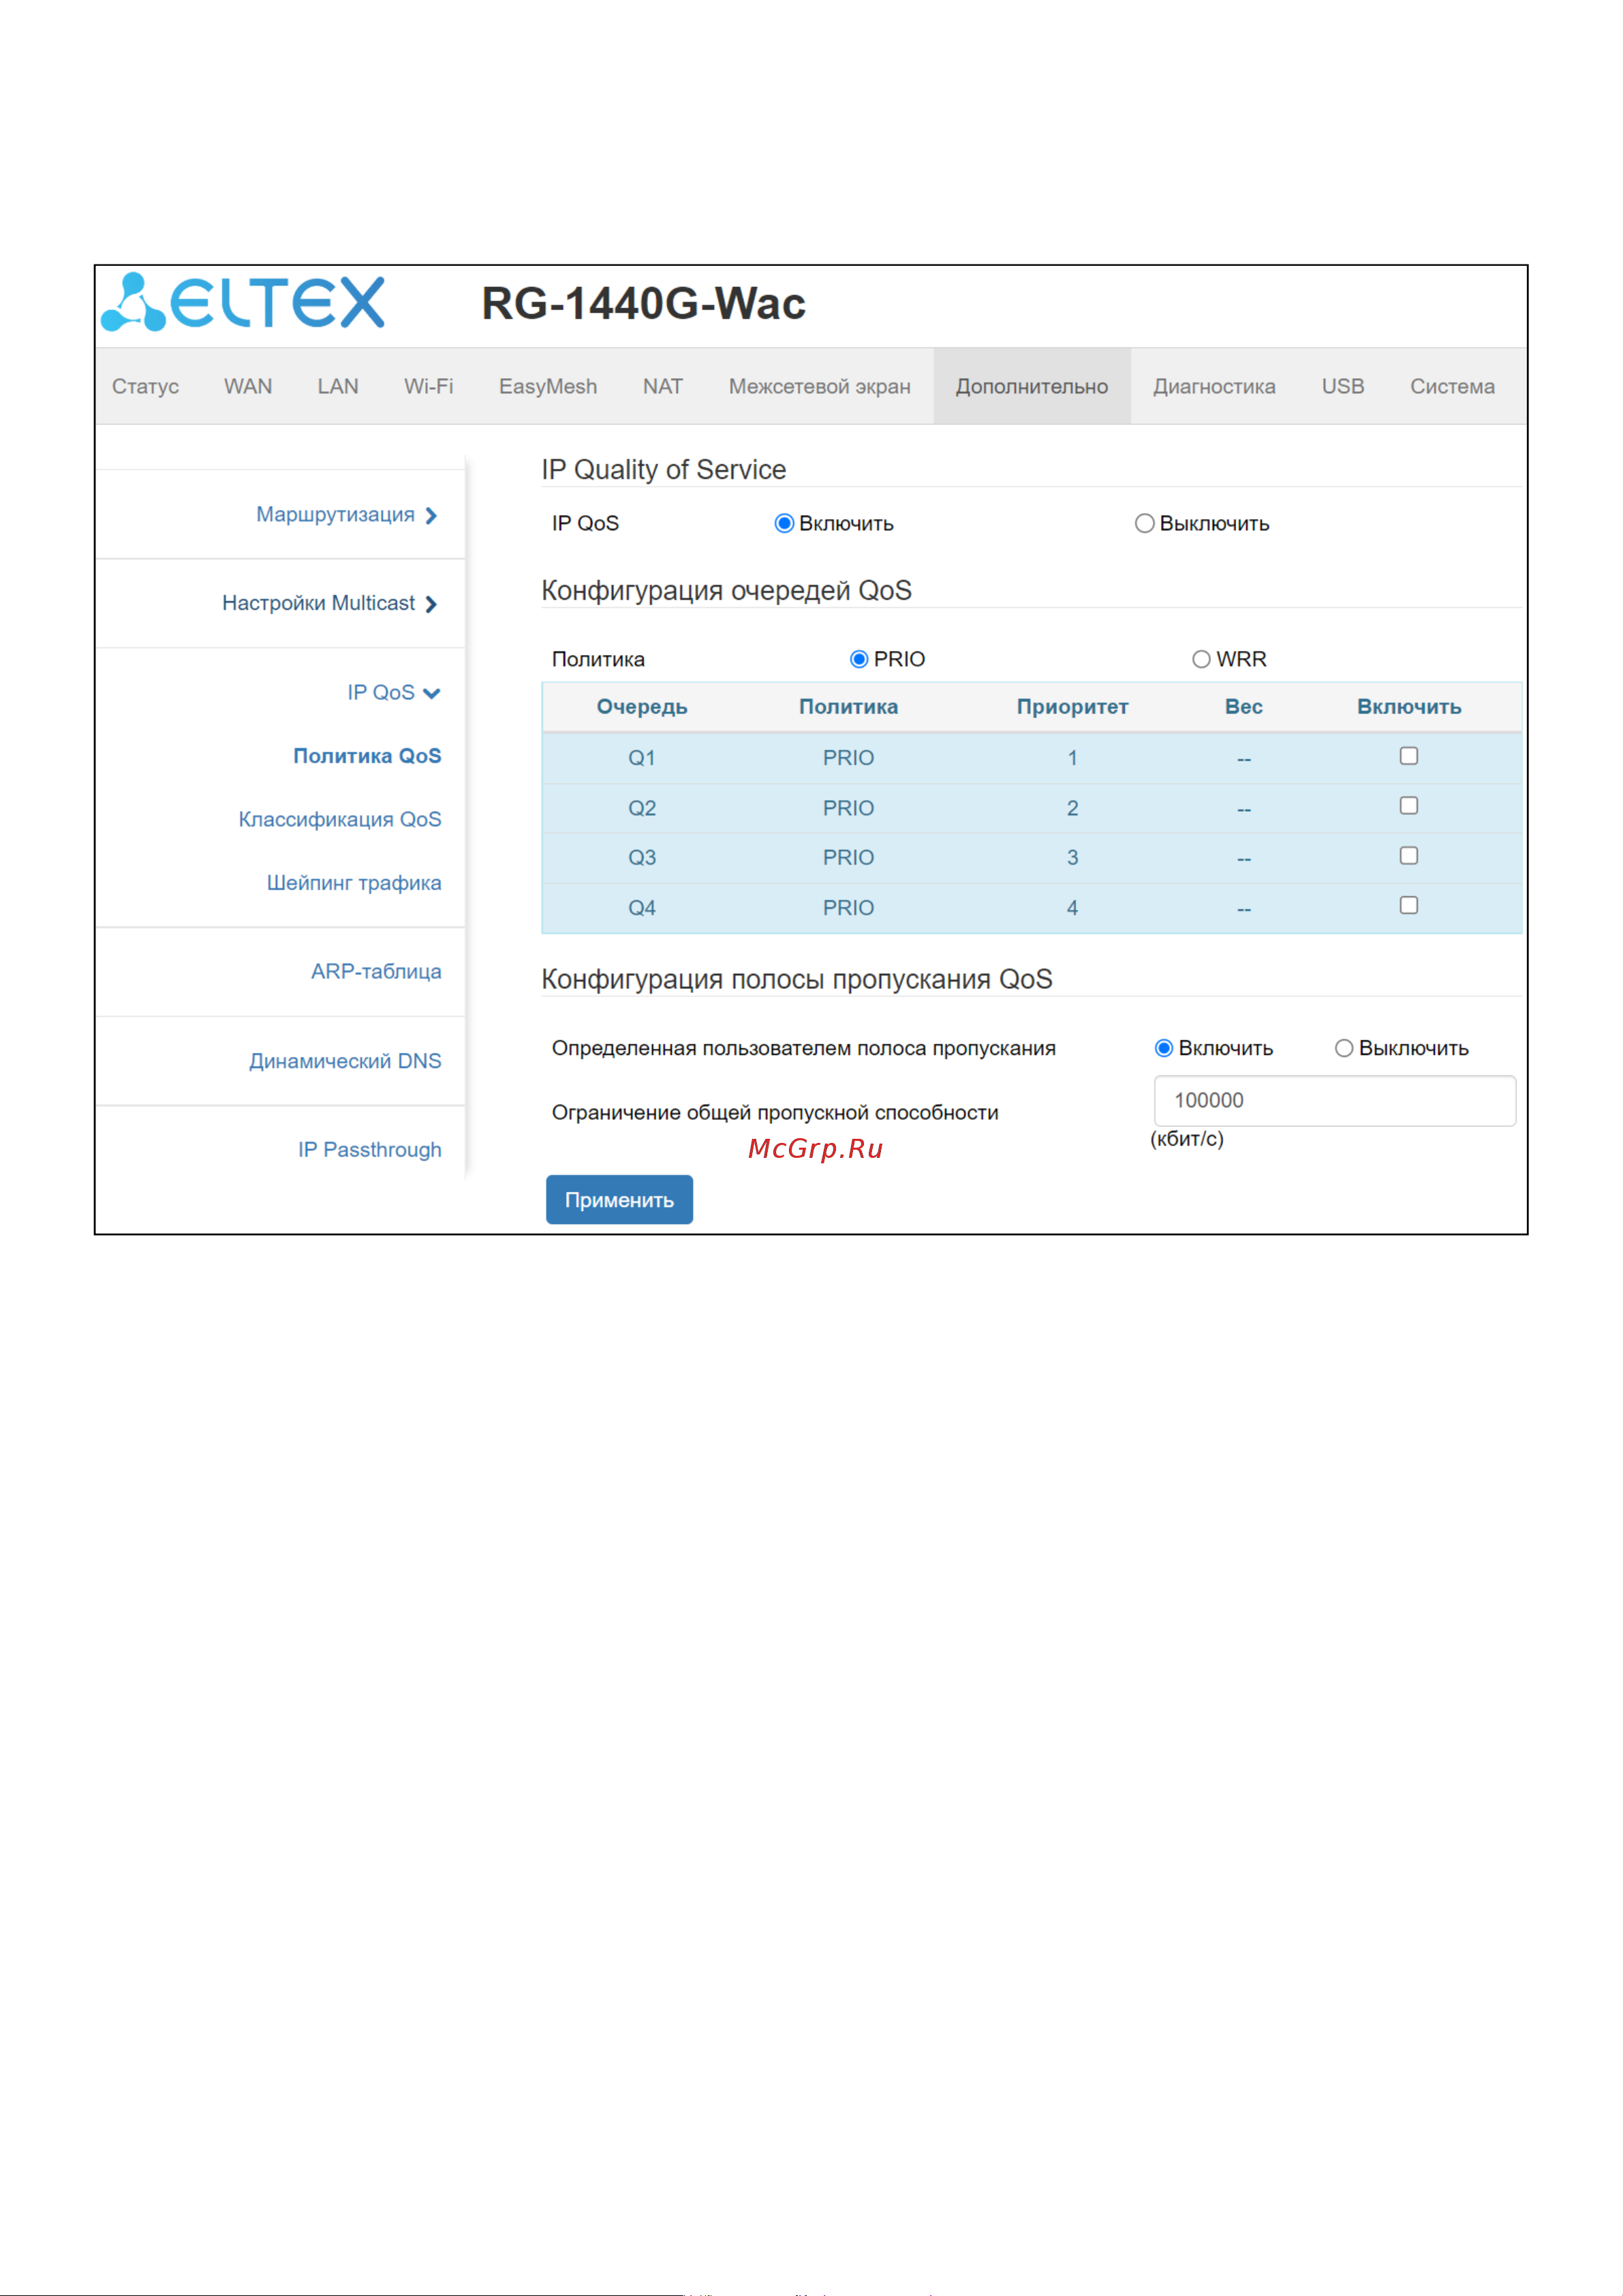The height and width of the screenshot is (2296, 1623).
Task: Open Политика QoS page
Action: point(367,756)
